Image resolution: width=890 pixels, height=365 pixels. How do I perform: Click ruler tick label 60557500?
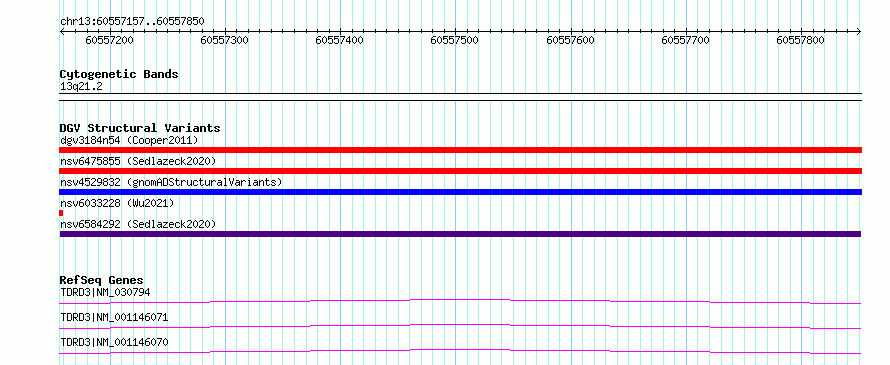tap(455, 40)
